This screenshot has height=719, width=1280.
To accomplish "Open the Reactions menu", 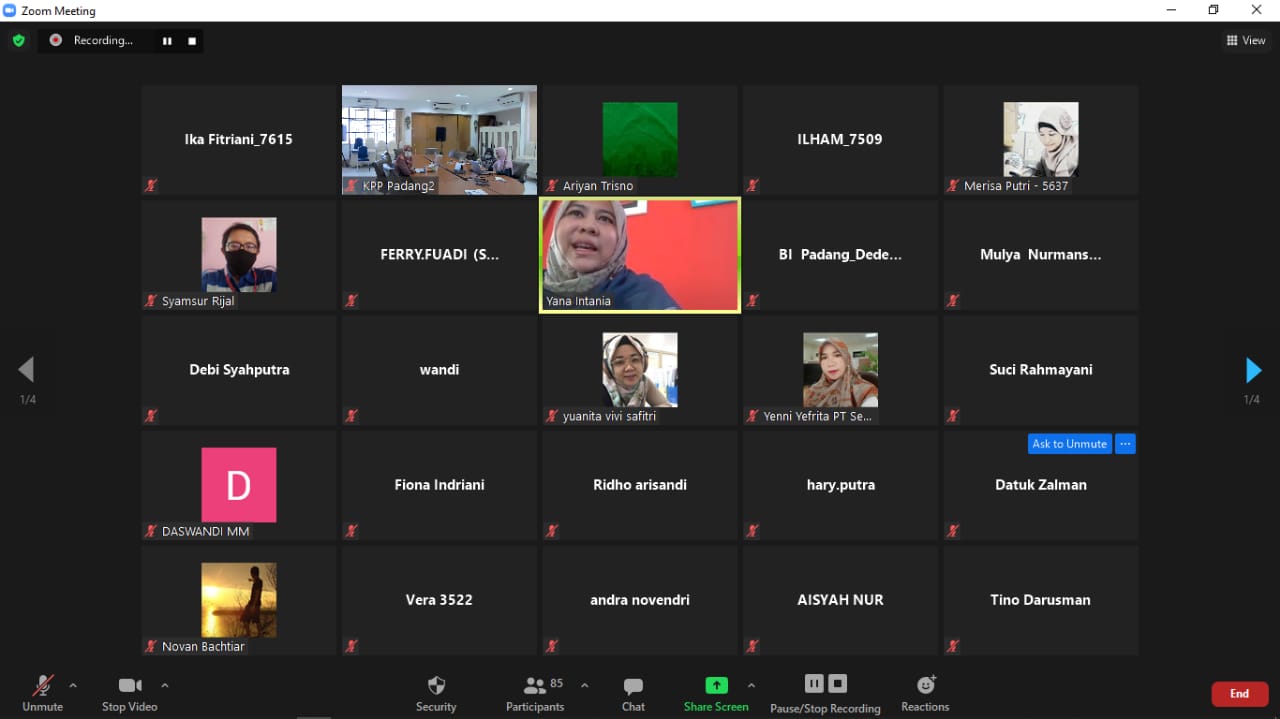I will click(925, 693).
